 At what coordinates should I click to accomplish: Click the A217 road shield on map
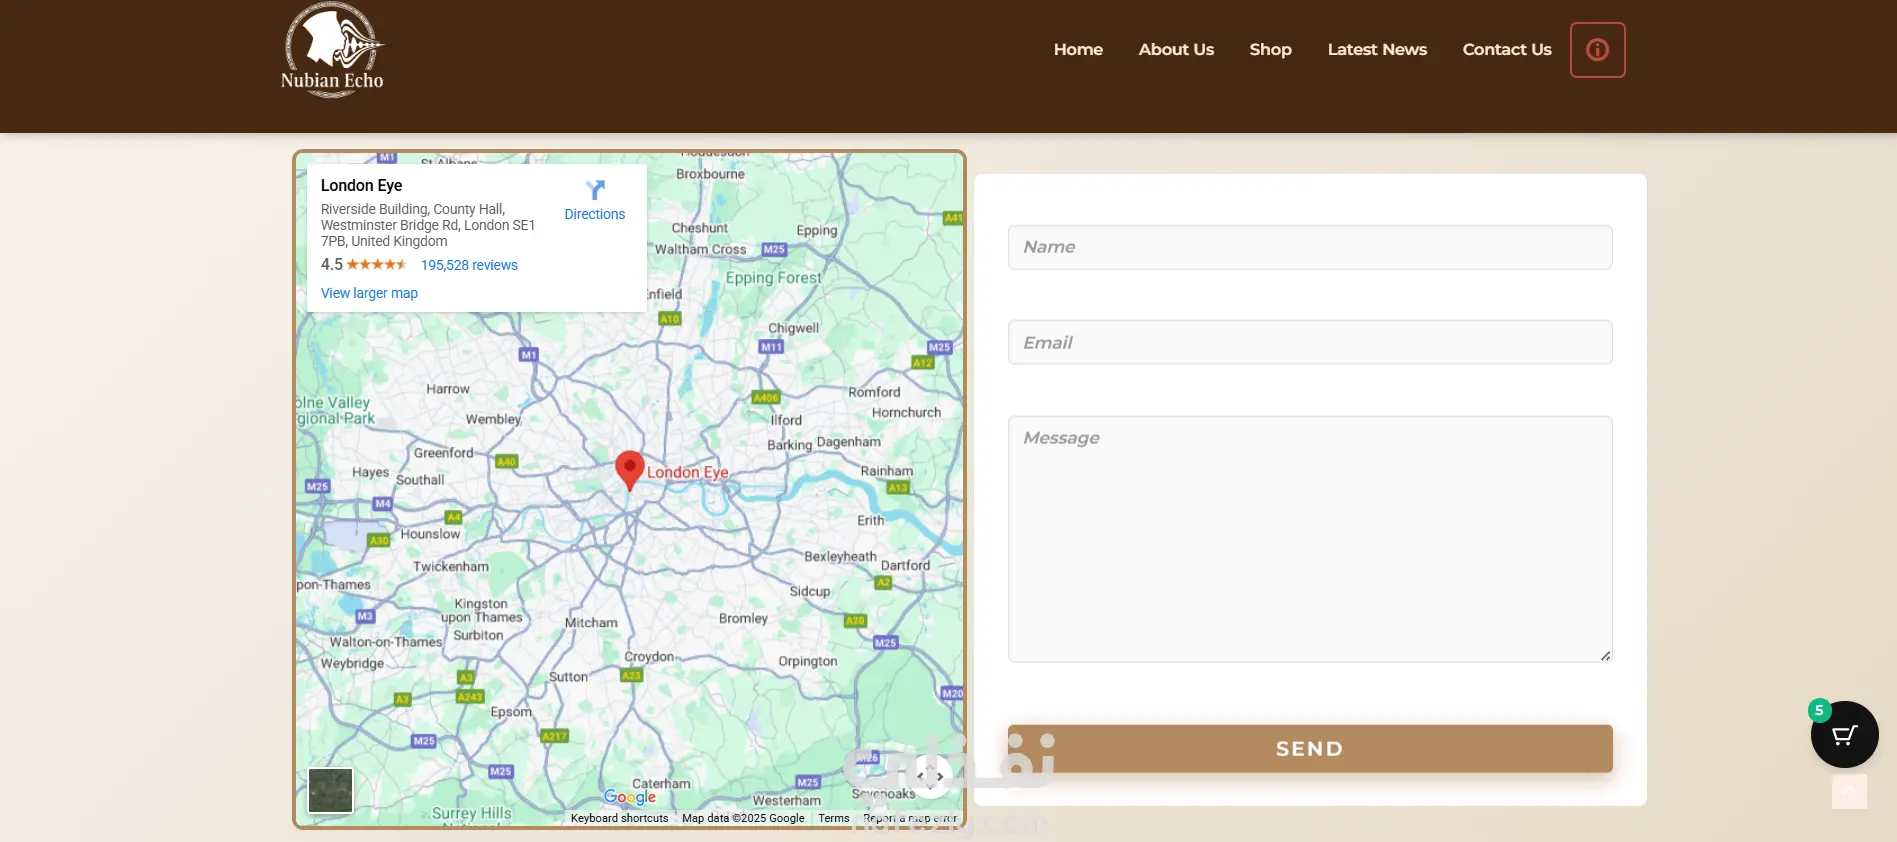pos(554,736)
